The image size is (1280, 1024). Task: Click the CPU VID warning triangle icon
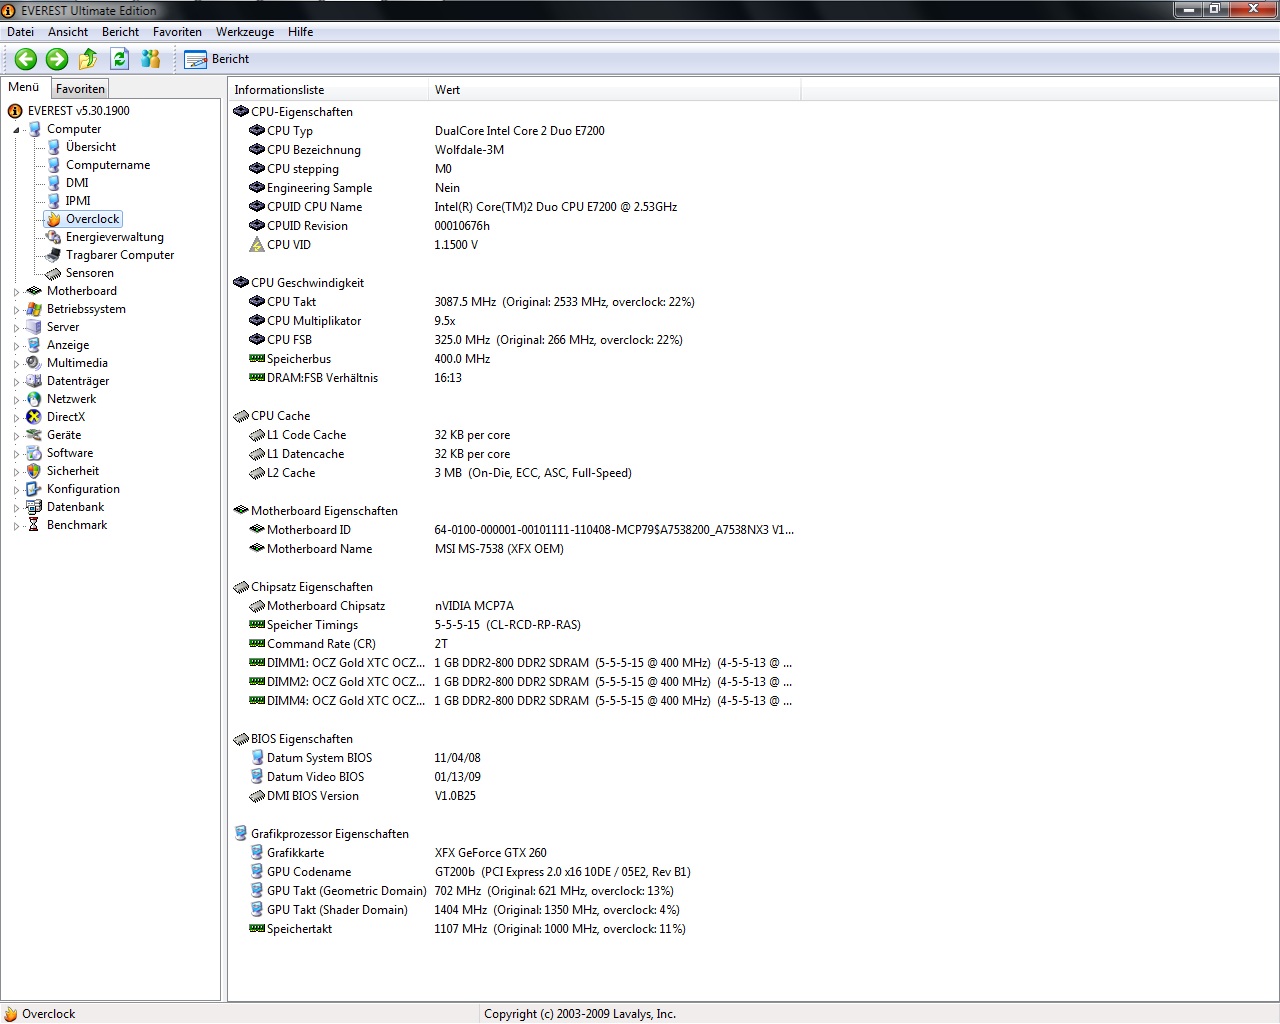coord(257,245)
